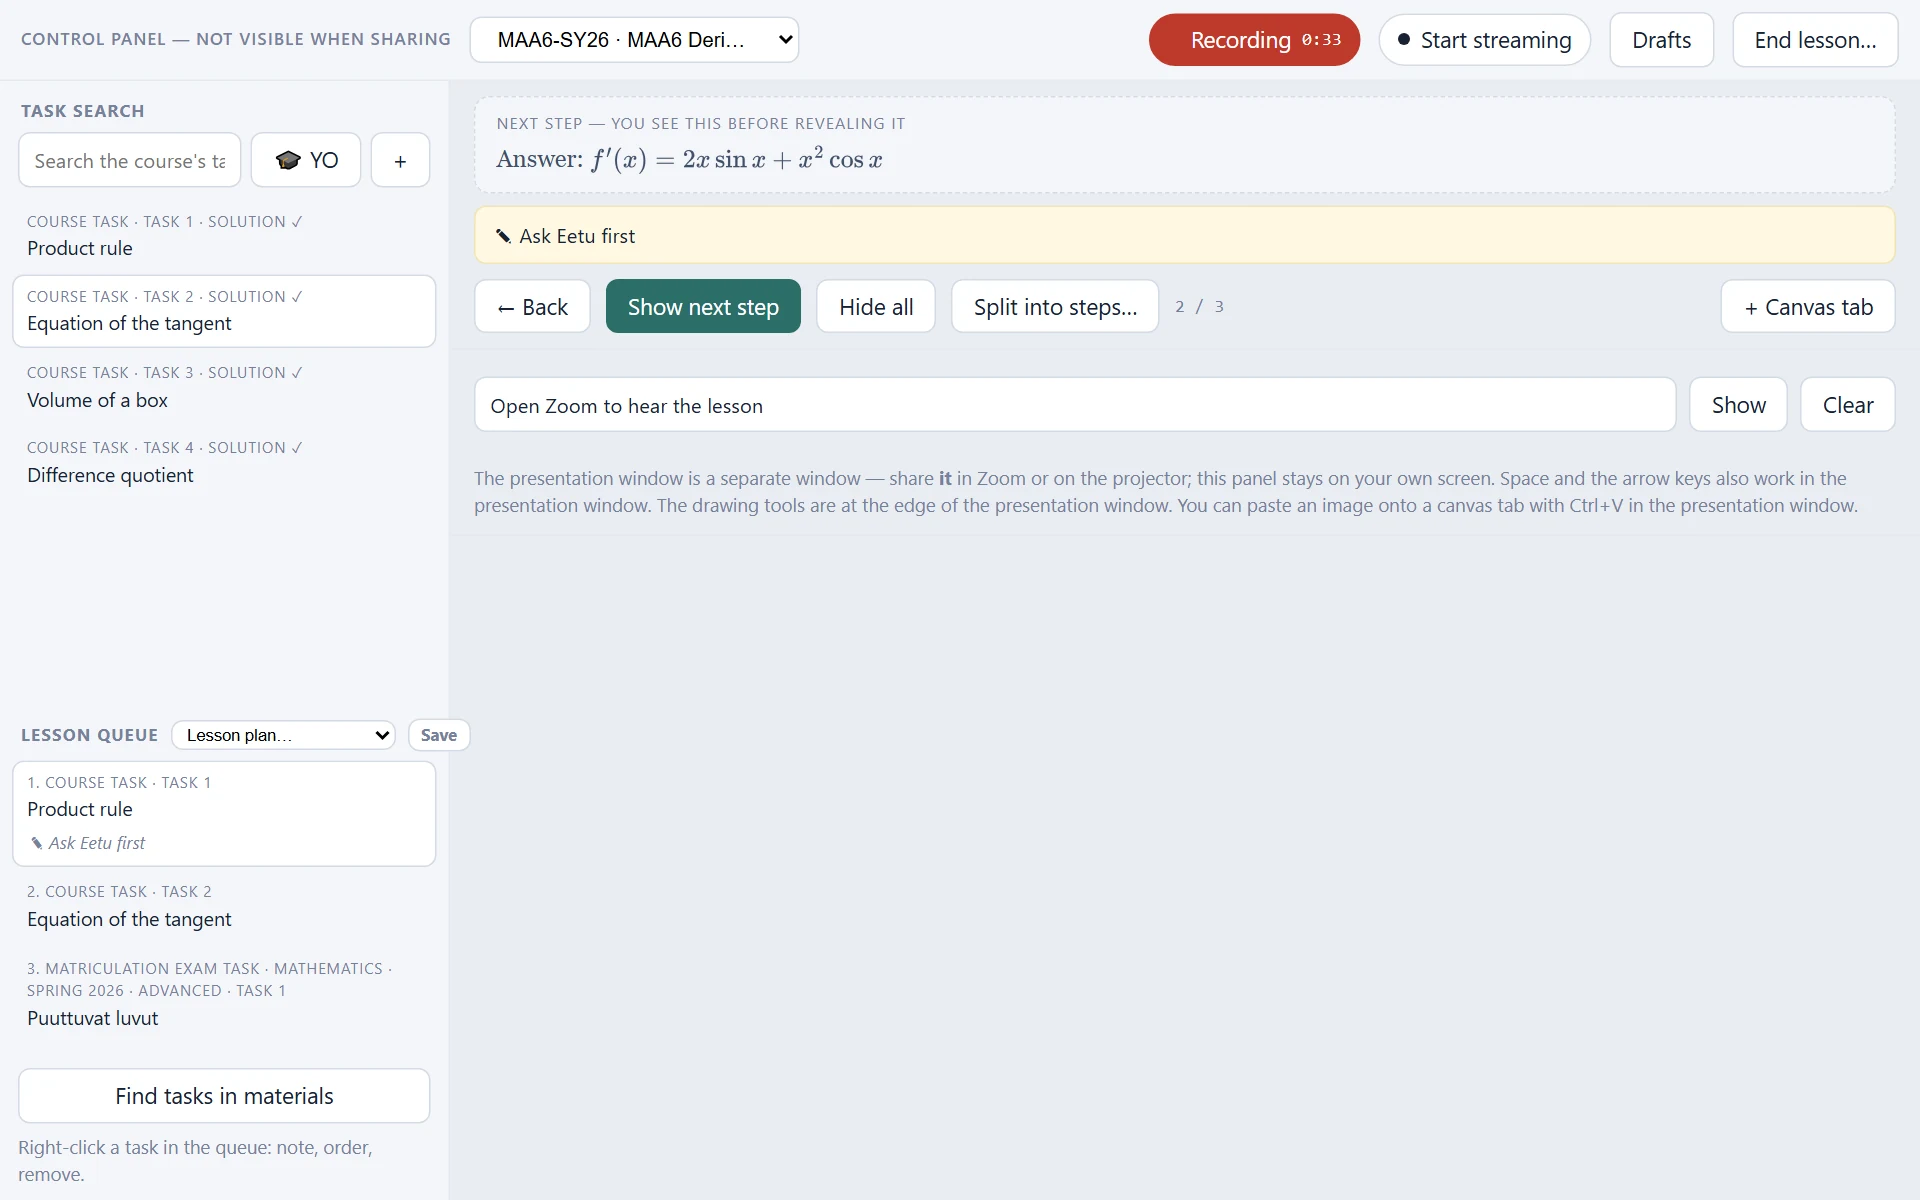1920x1200 pixels.
Task: Save the lesson queue
Action: click(x=438, y=735)
